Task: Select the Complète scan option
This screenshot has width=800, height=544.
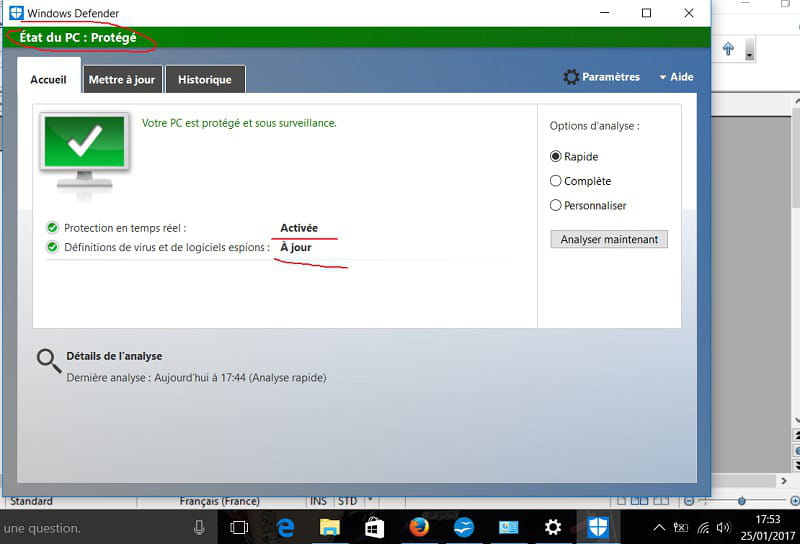Action: point(556,181)
